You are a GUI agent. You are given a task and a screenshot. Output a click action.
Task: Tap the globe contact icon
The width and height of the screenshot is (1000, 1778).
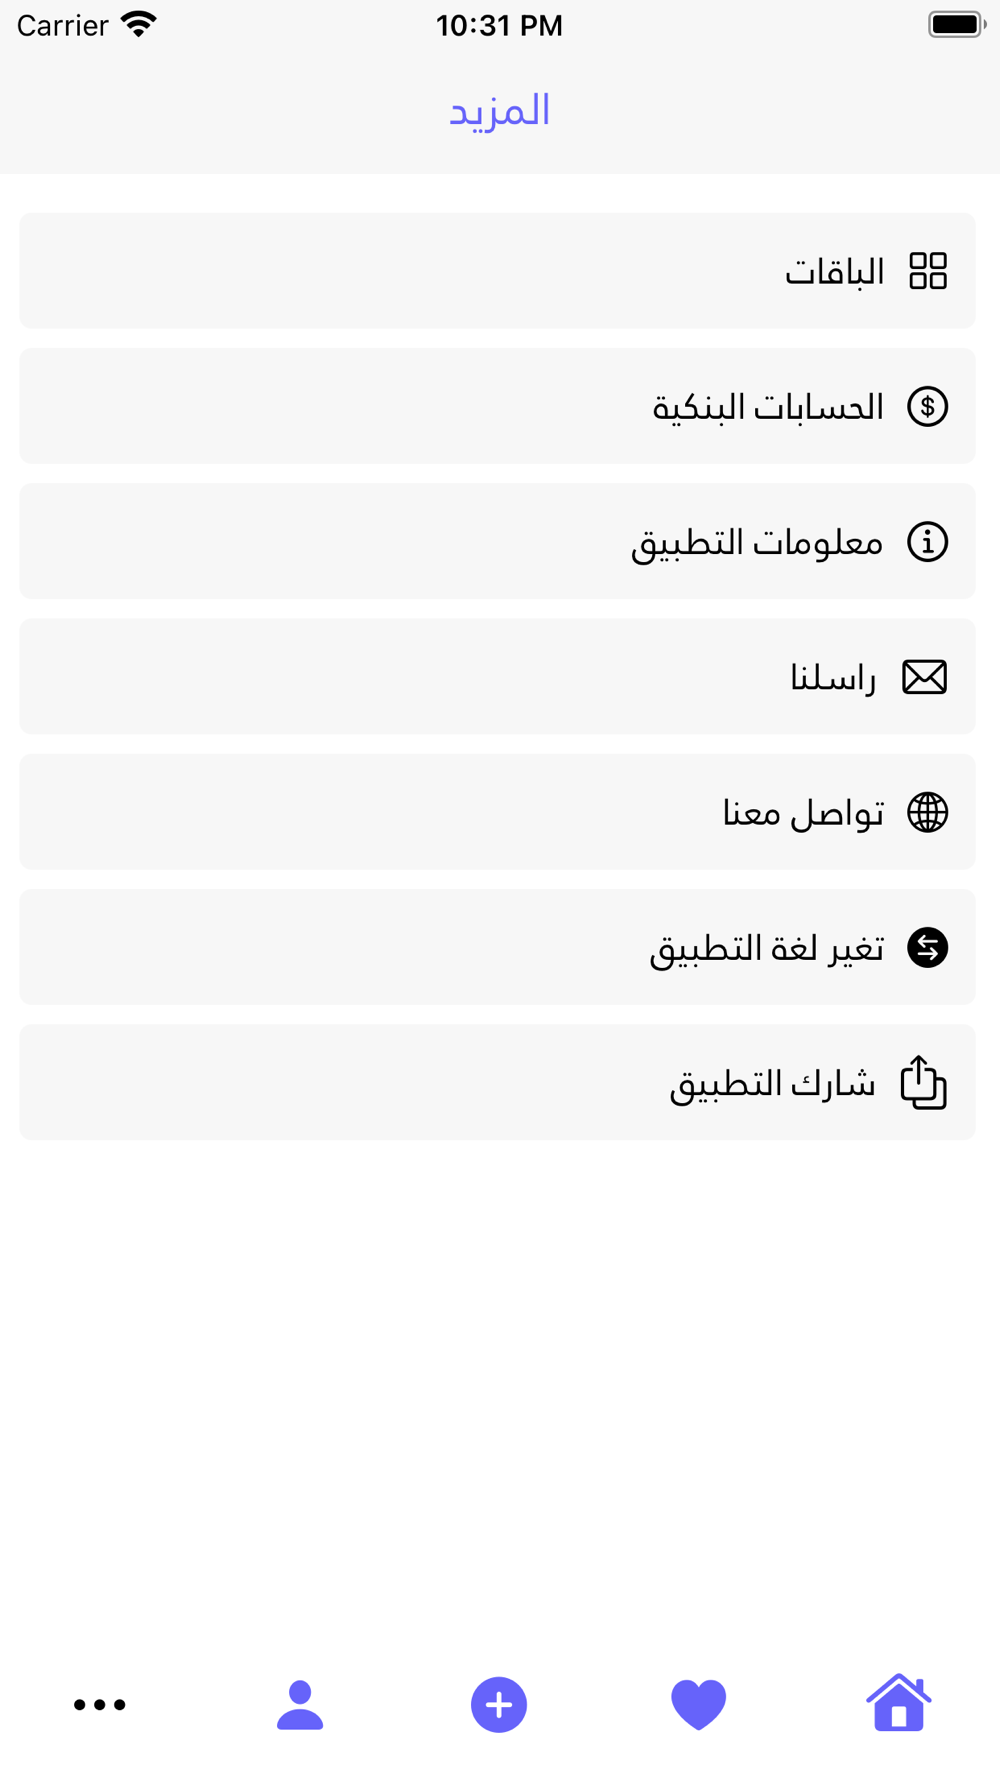[927, 812]
